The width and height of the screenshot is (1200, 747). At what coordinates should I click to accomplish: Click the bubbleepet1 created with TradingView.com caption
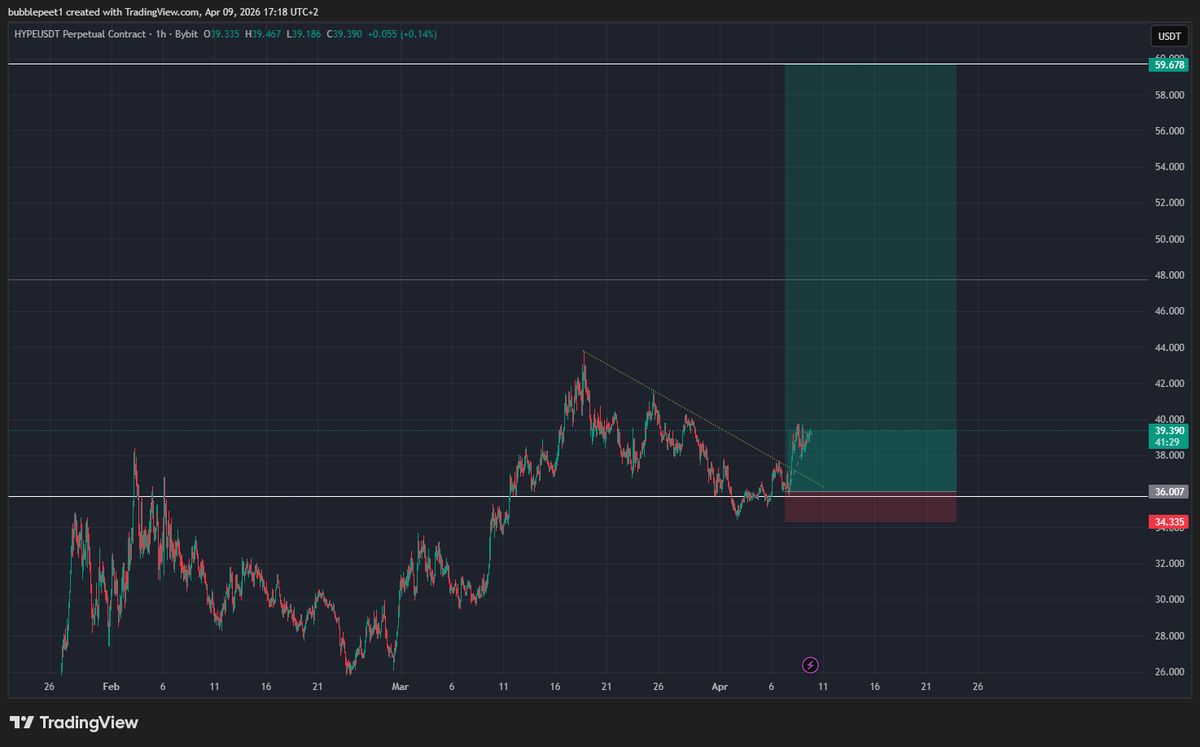(x=165, y=12)
